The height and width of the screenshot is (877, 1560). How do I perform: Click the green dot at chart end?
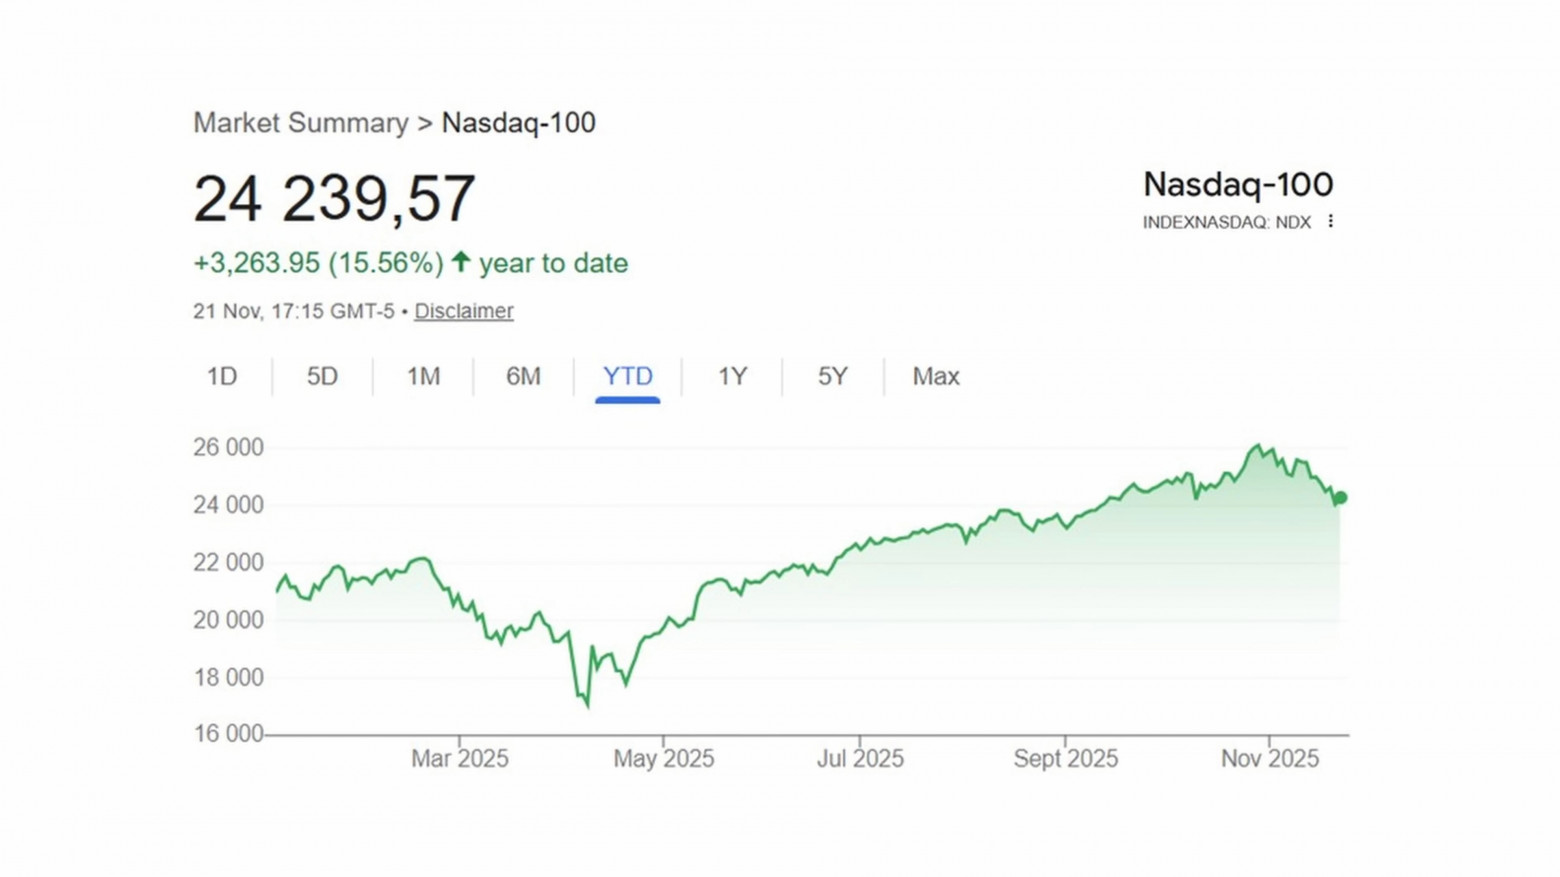pyautogui.click(x=1341, y=498)
